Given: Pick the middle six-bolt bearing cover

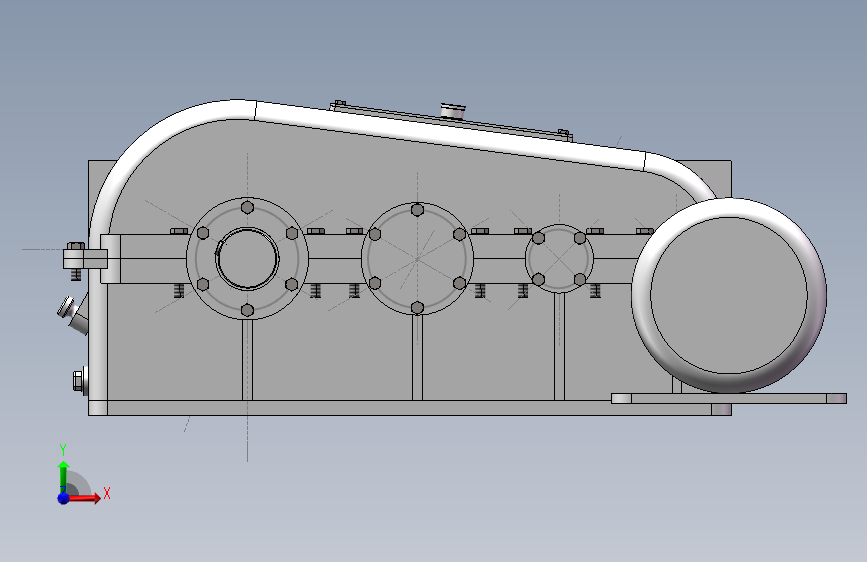Looking at the screenshot, I should click(417, 258).
